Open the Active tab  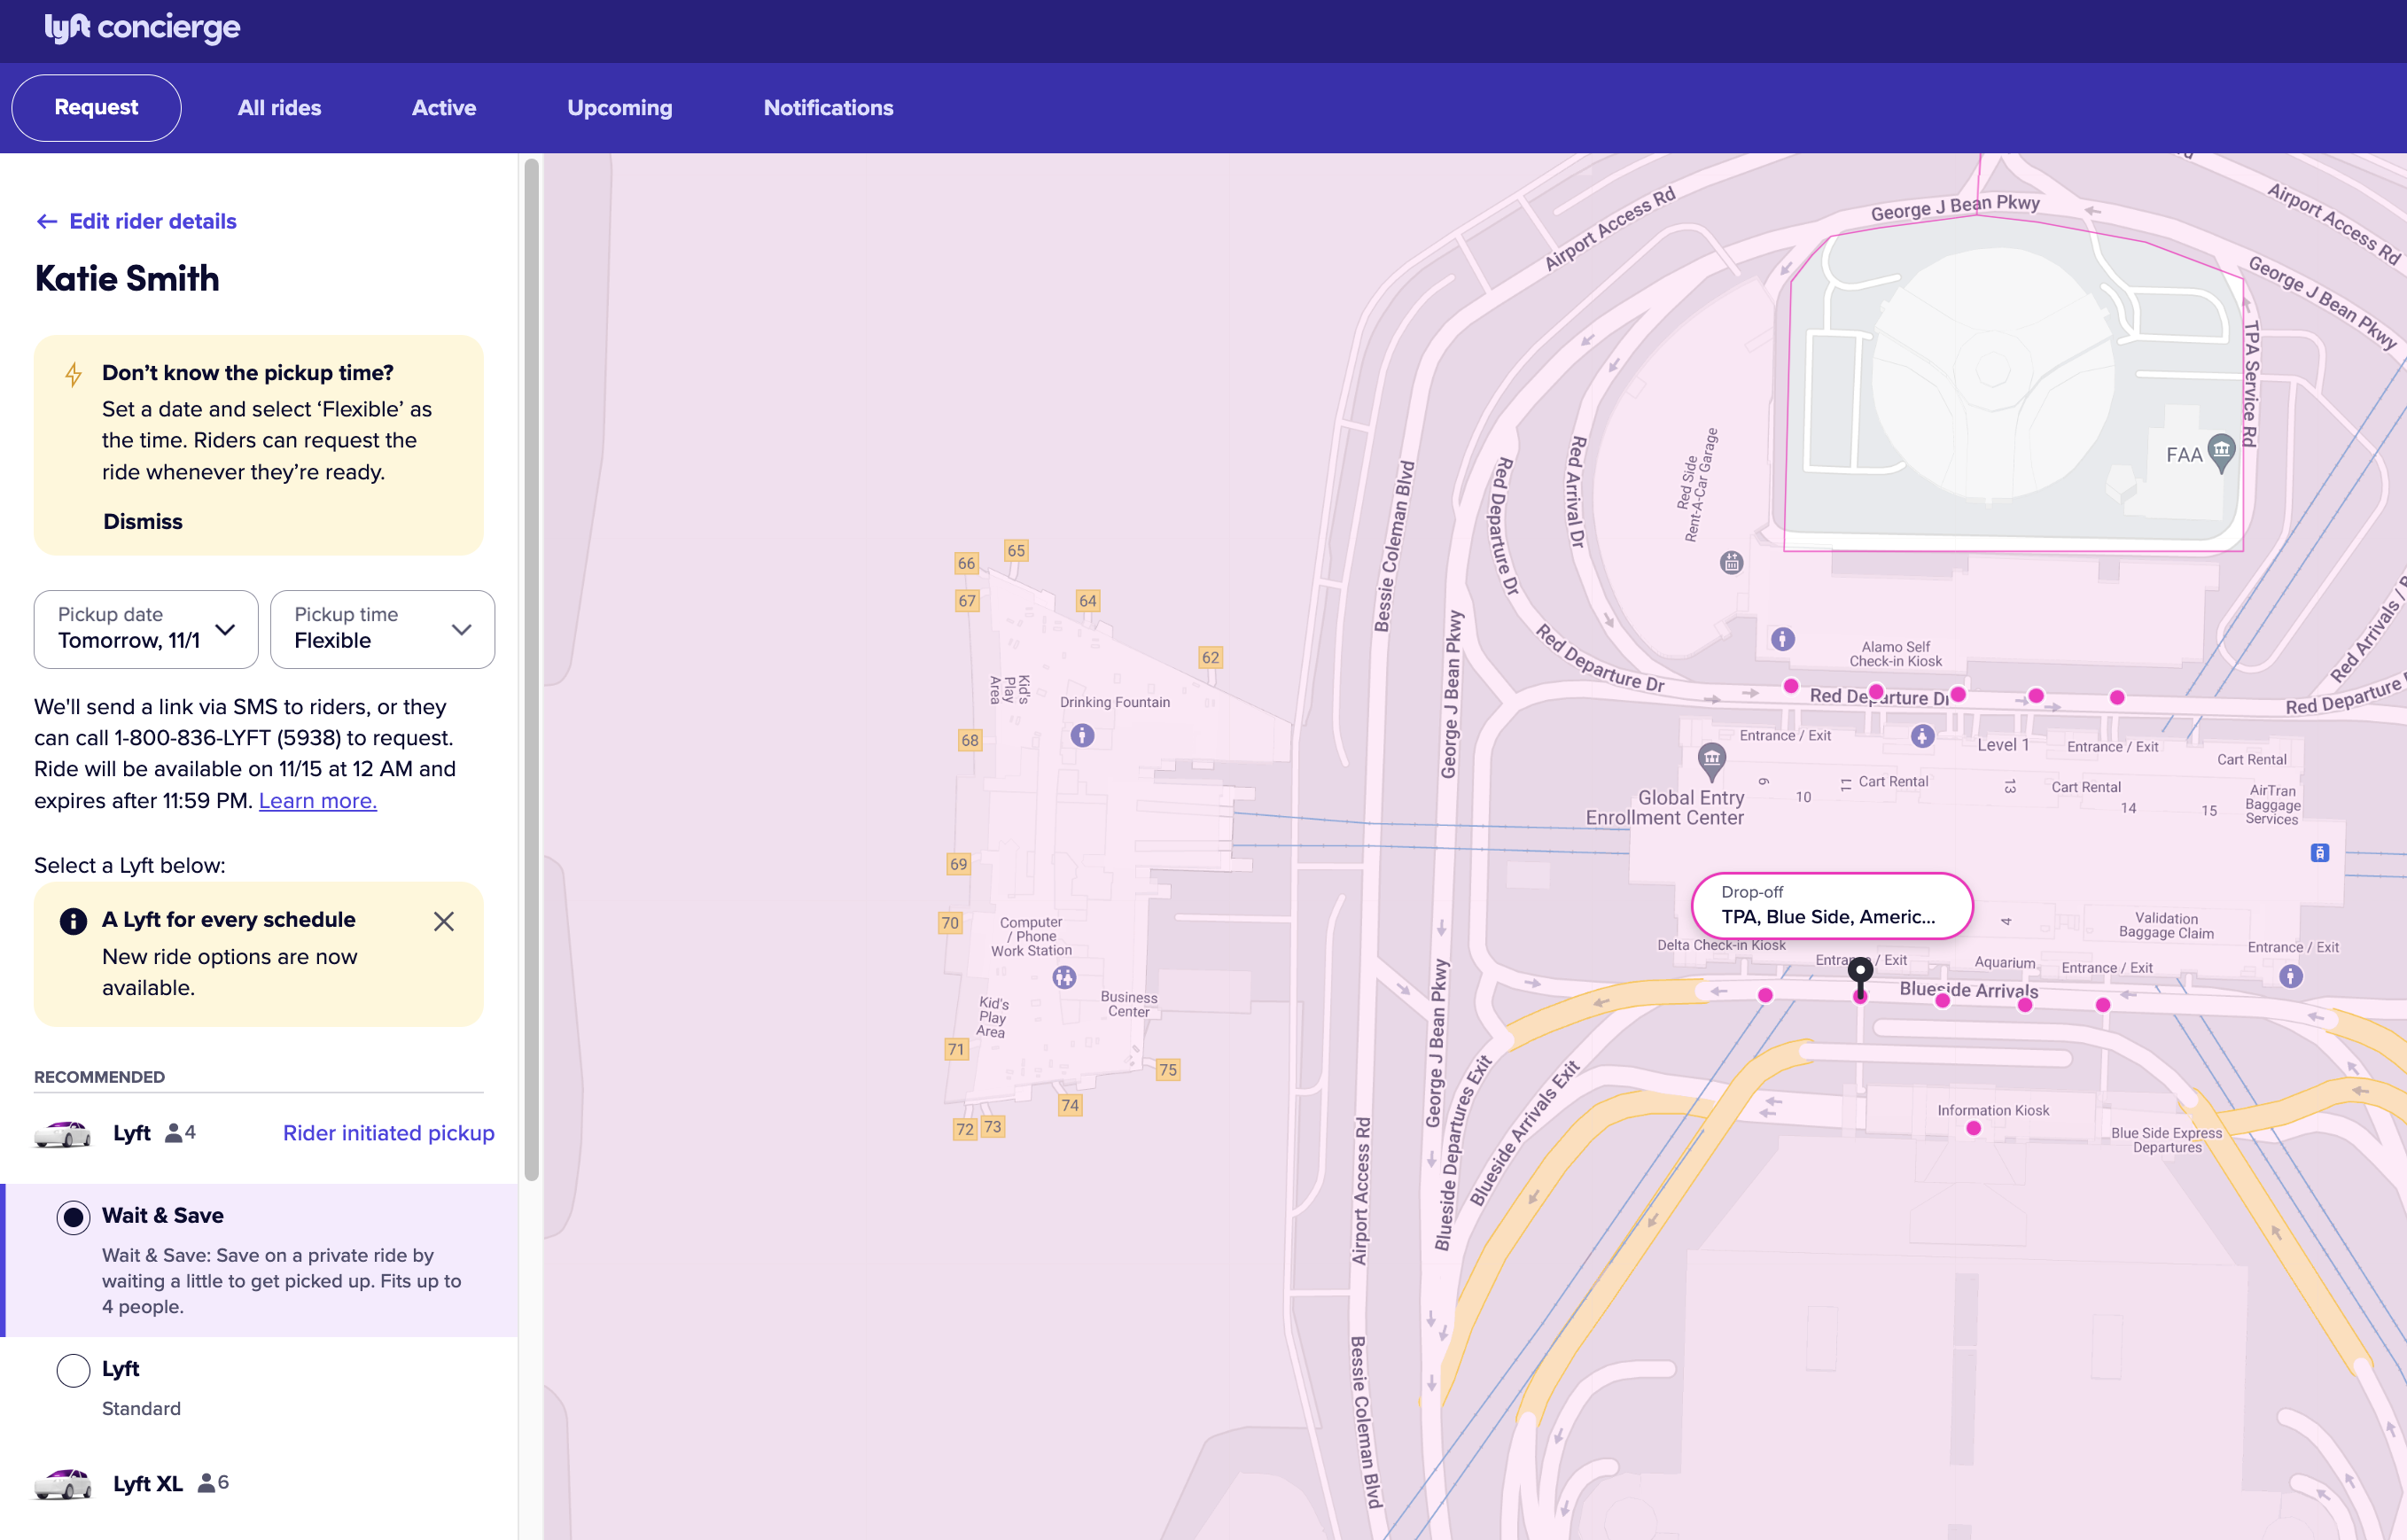point(444,108)
